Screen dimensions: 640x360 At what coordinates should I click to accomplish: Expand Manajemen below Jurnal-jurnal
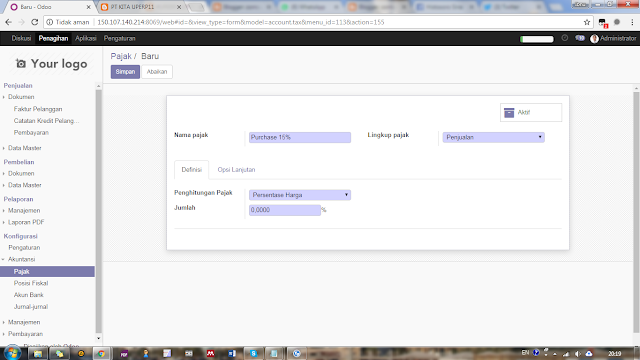24,322
